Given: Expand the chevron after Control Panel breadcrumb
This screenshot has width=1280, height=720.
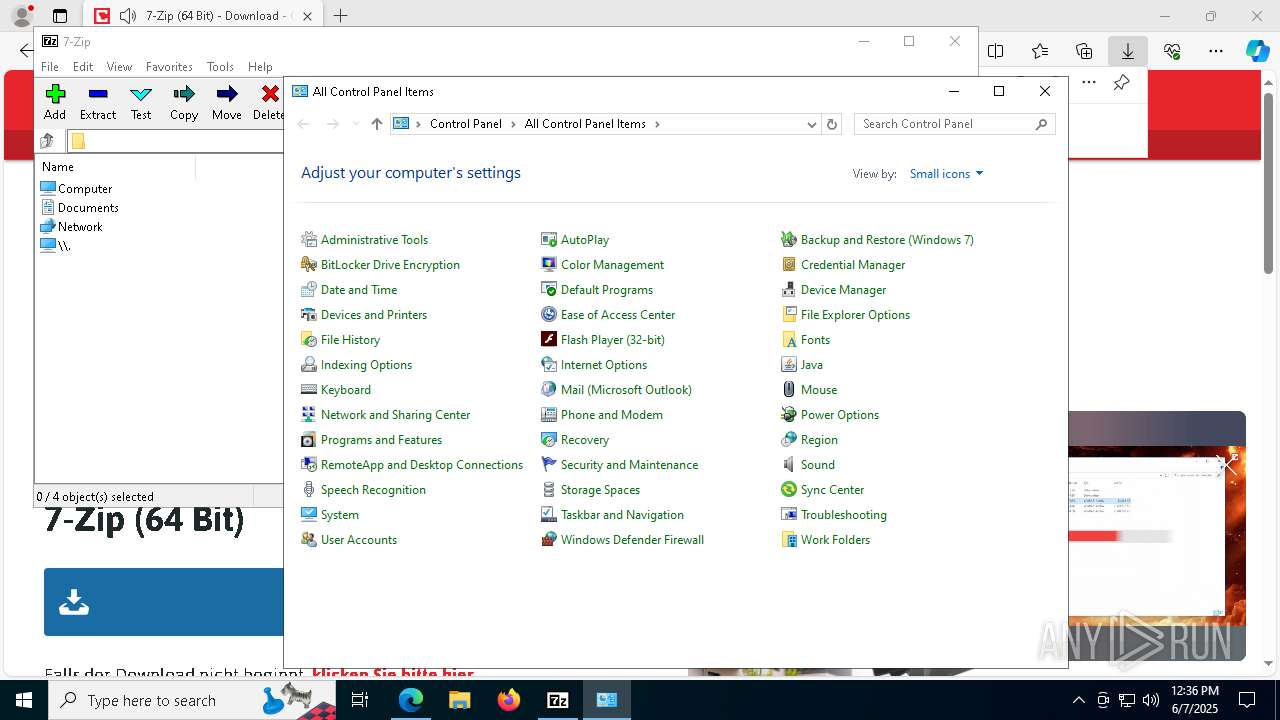Looking at the screenshot, I should coord(513,124).
